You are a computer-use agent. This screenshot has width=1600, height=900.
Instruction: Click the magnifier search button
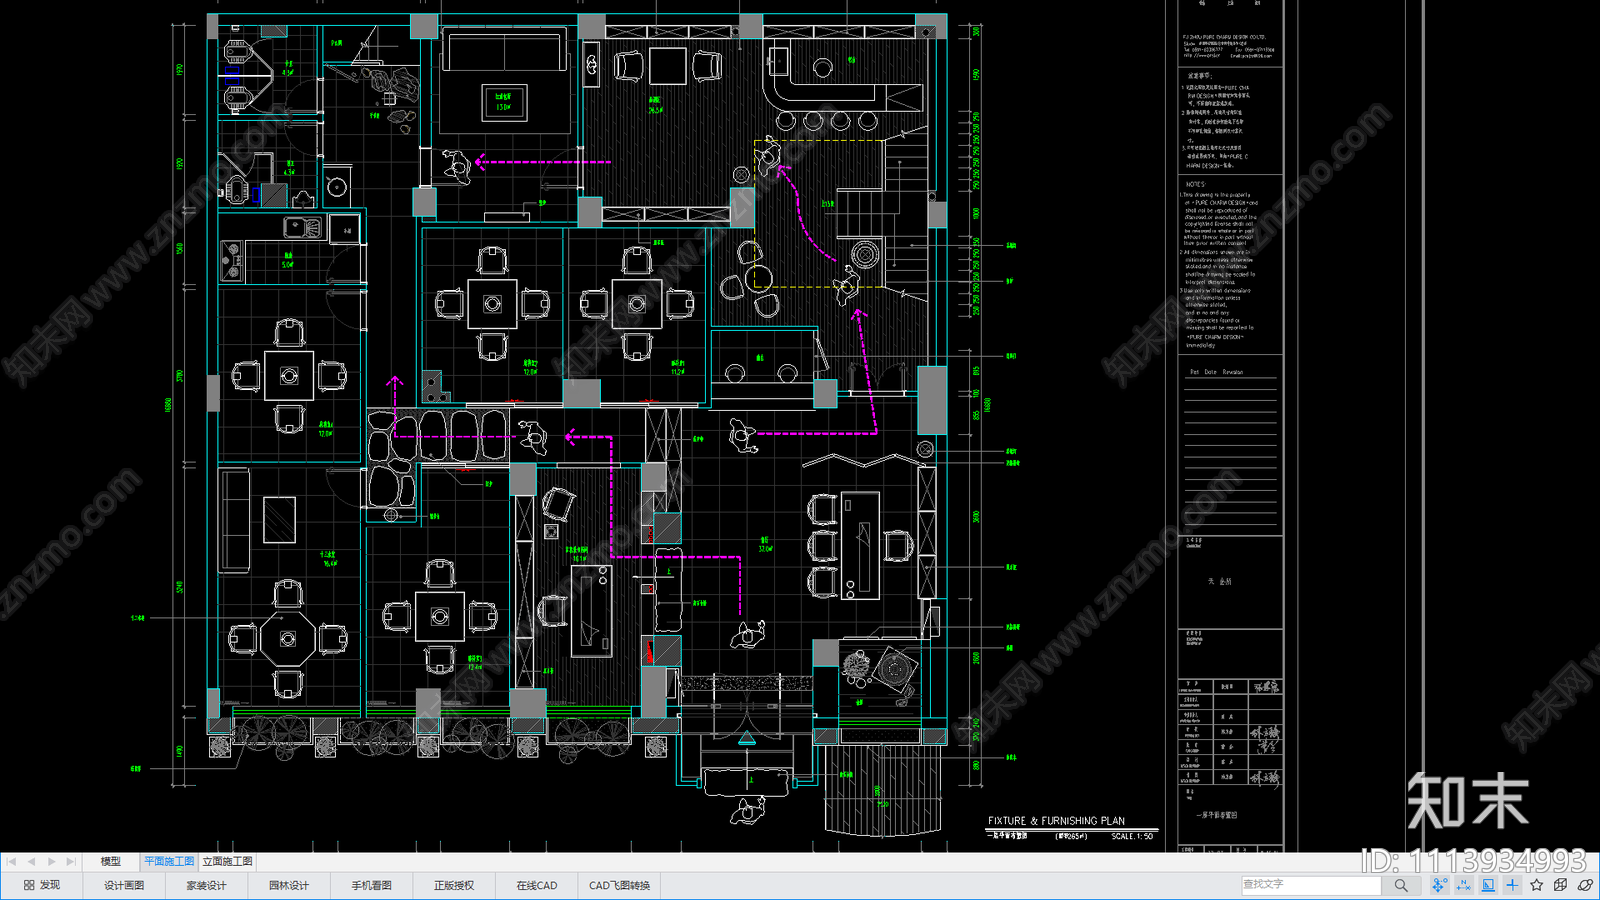(1401, 885)
